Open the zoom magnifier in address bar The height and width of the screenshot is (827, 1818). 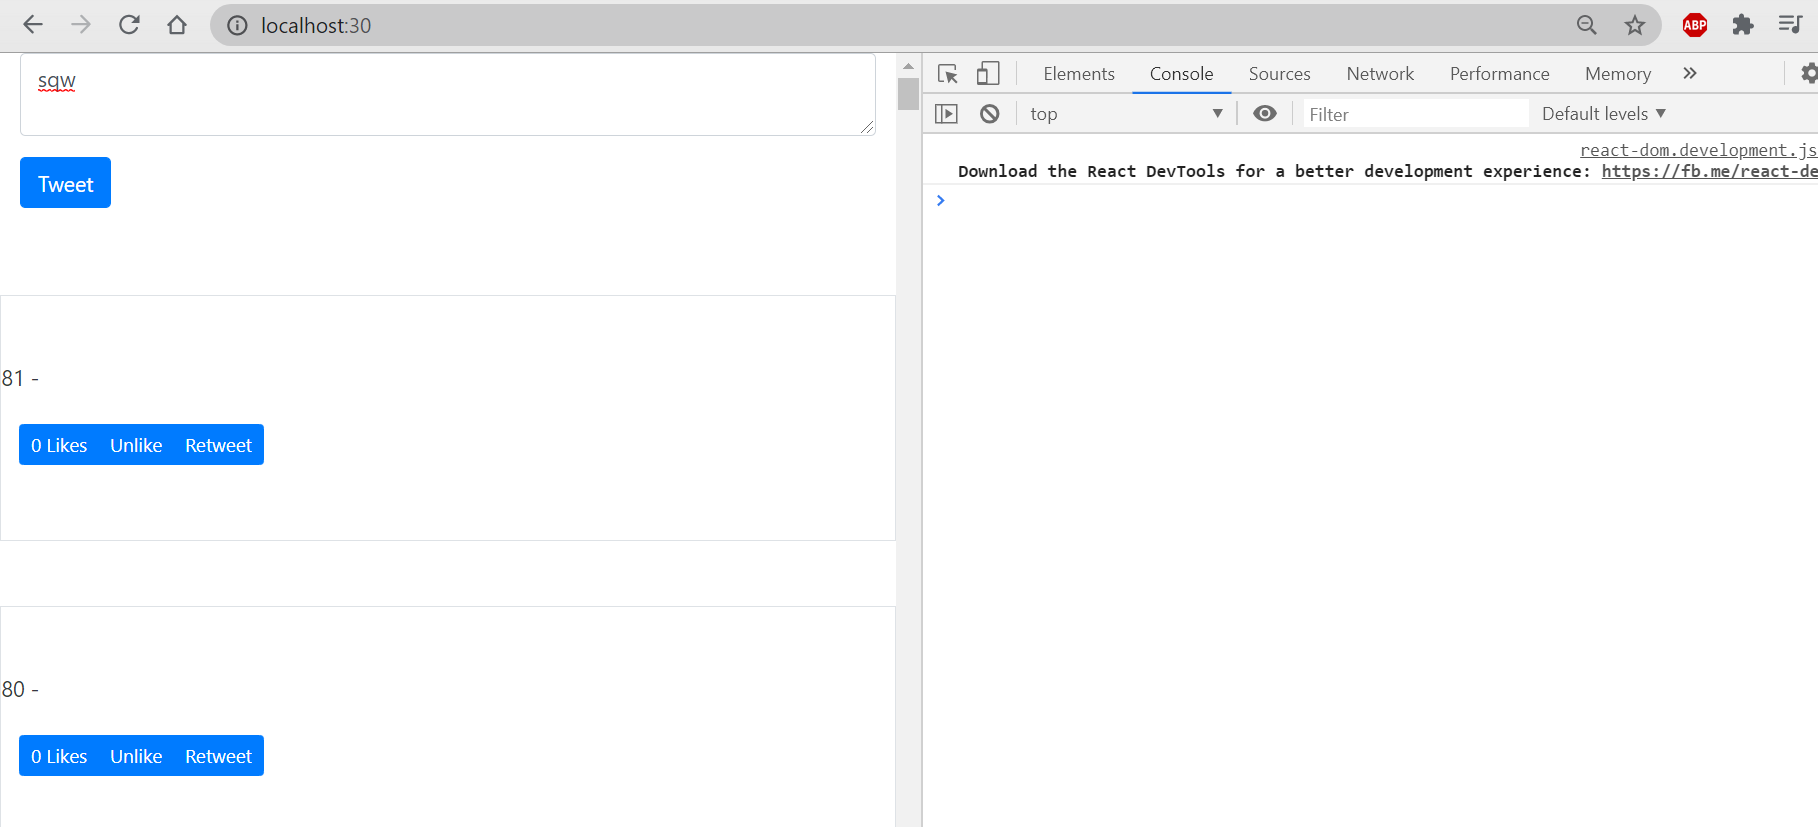click(x=1587, y=25)
